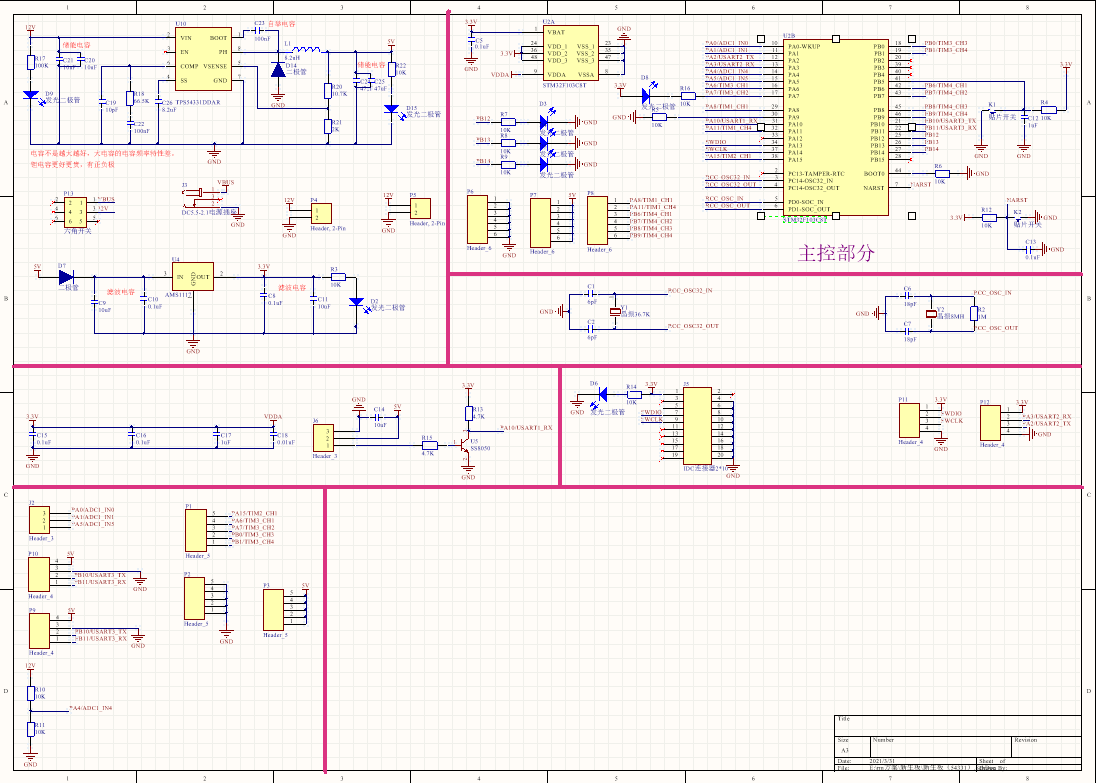1096x783 pixels.
Task: Select the P9 Header_4 connector
Action: [x=39, y=631]
